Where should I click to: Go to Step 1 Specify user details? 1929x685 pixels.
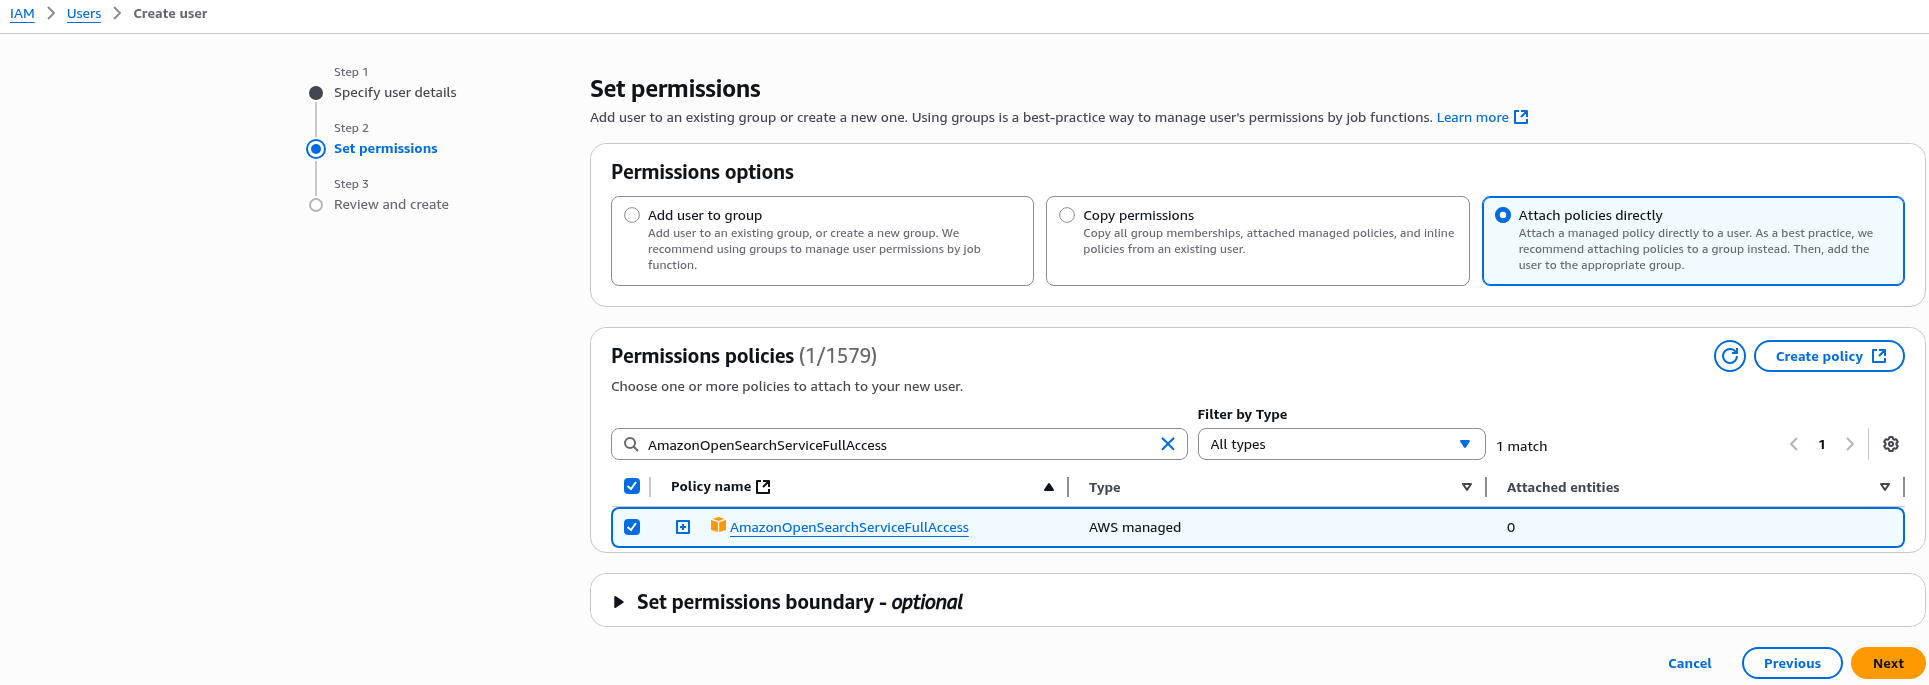click(x=395, y=93)
